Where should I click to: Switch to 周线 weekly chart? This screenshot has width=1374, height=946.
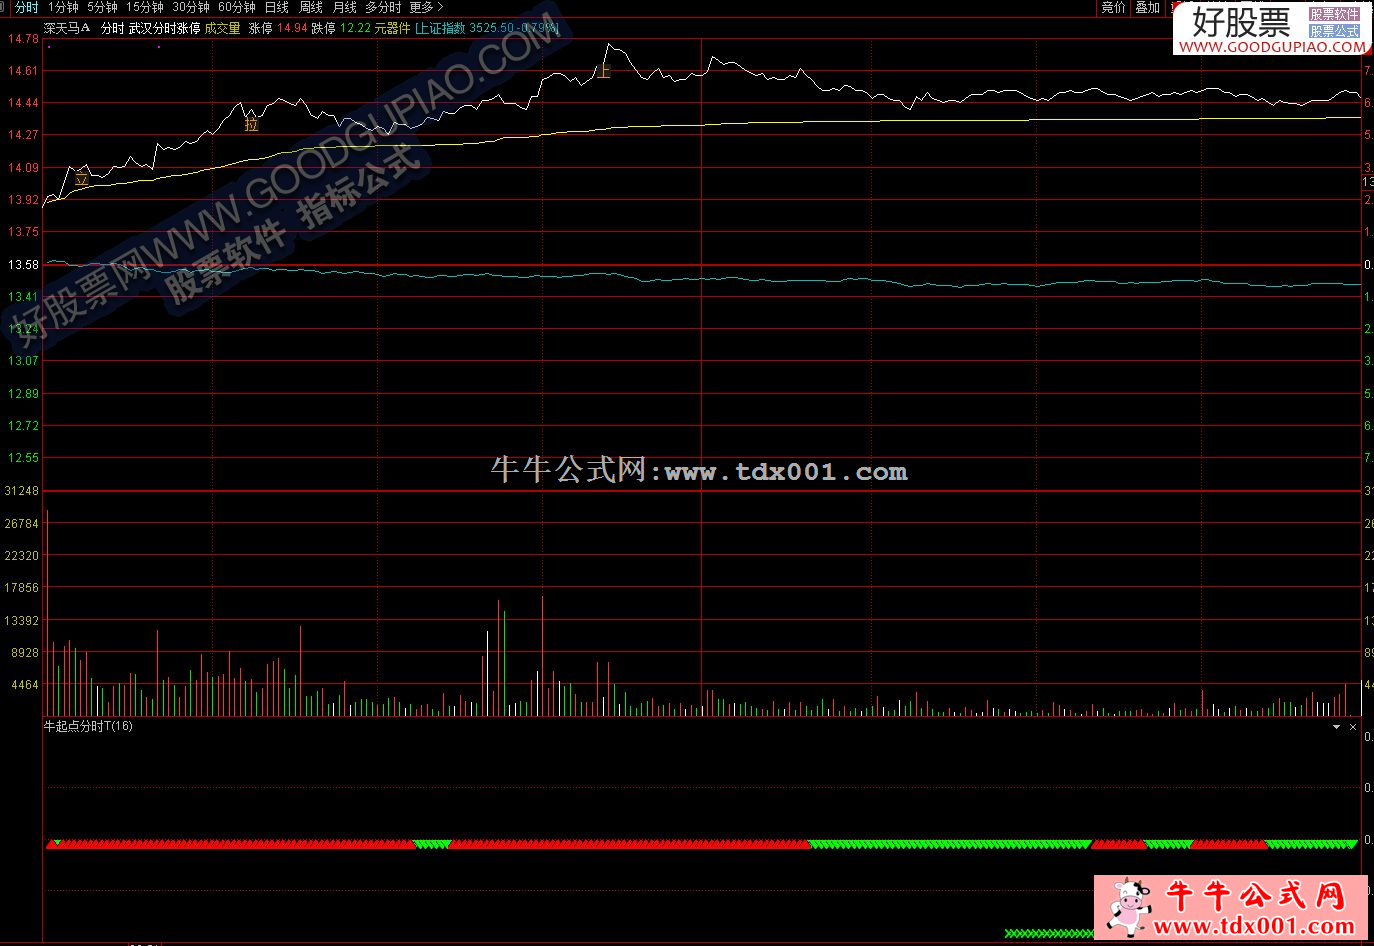click(x=311, y=7)
